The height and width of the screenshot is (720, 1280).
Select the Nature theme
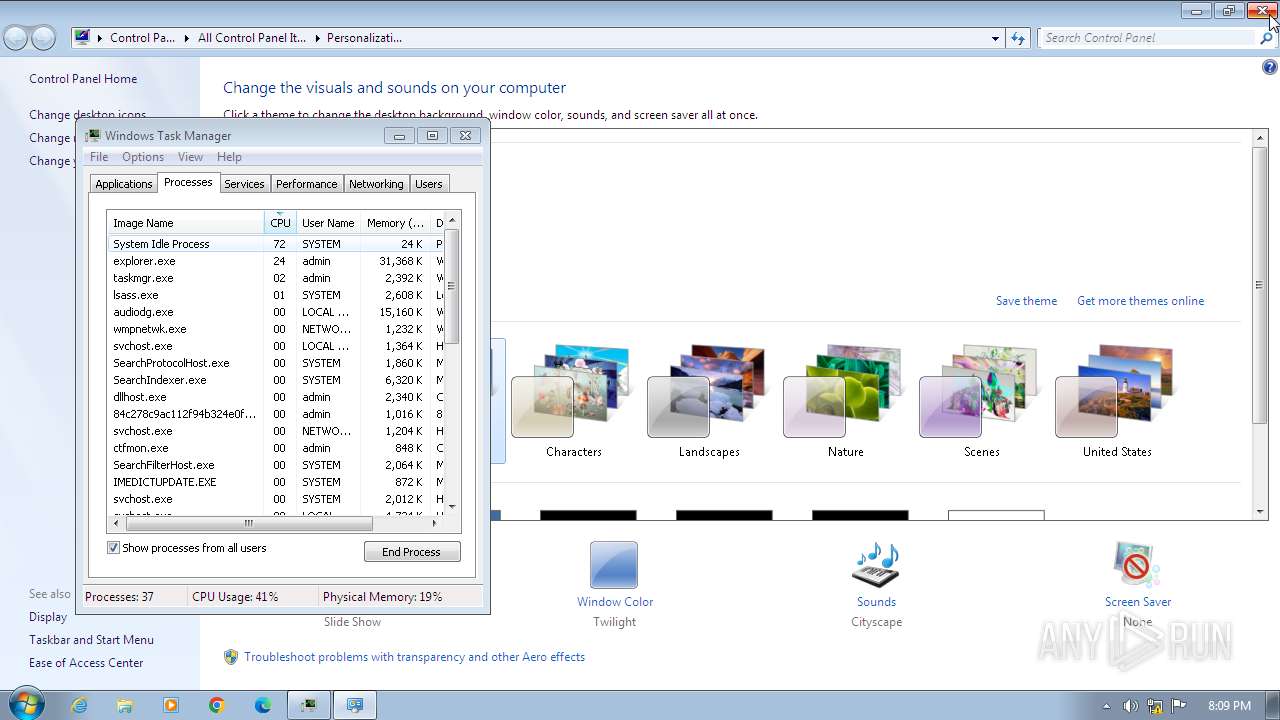[x=845, y=400]
